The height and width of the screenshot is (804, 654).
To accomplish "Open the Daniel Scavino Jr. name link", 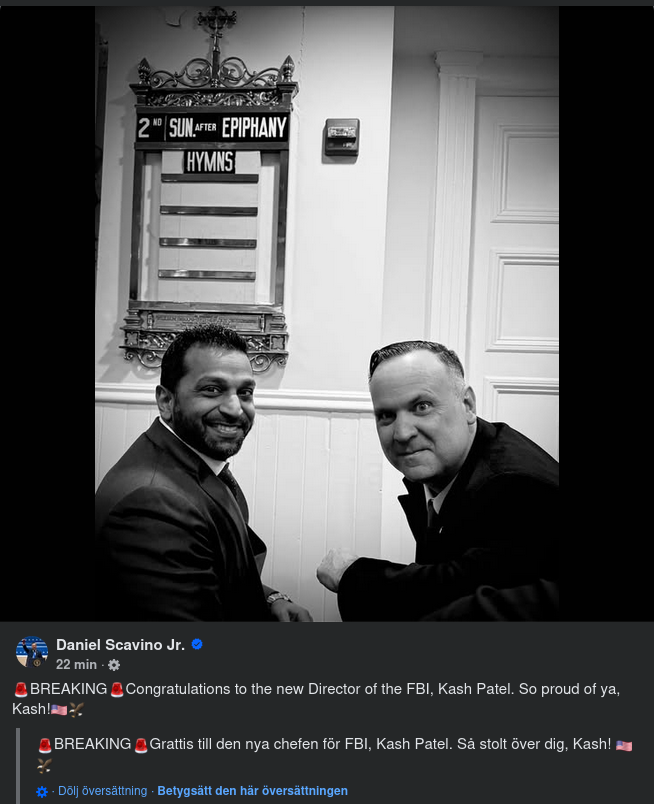I will click(x=120, y=645).
